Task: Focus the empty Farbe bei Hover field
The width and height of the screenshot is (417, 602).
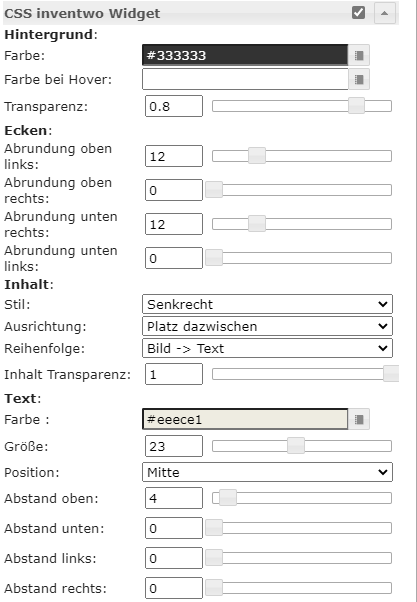Action: [x=245, y=79]
